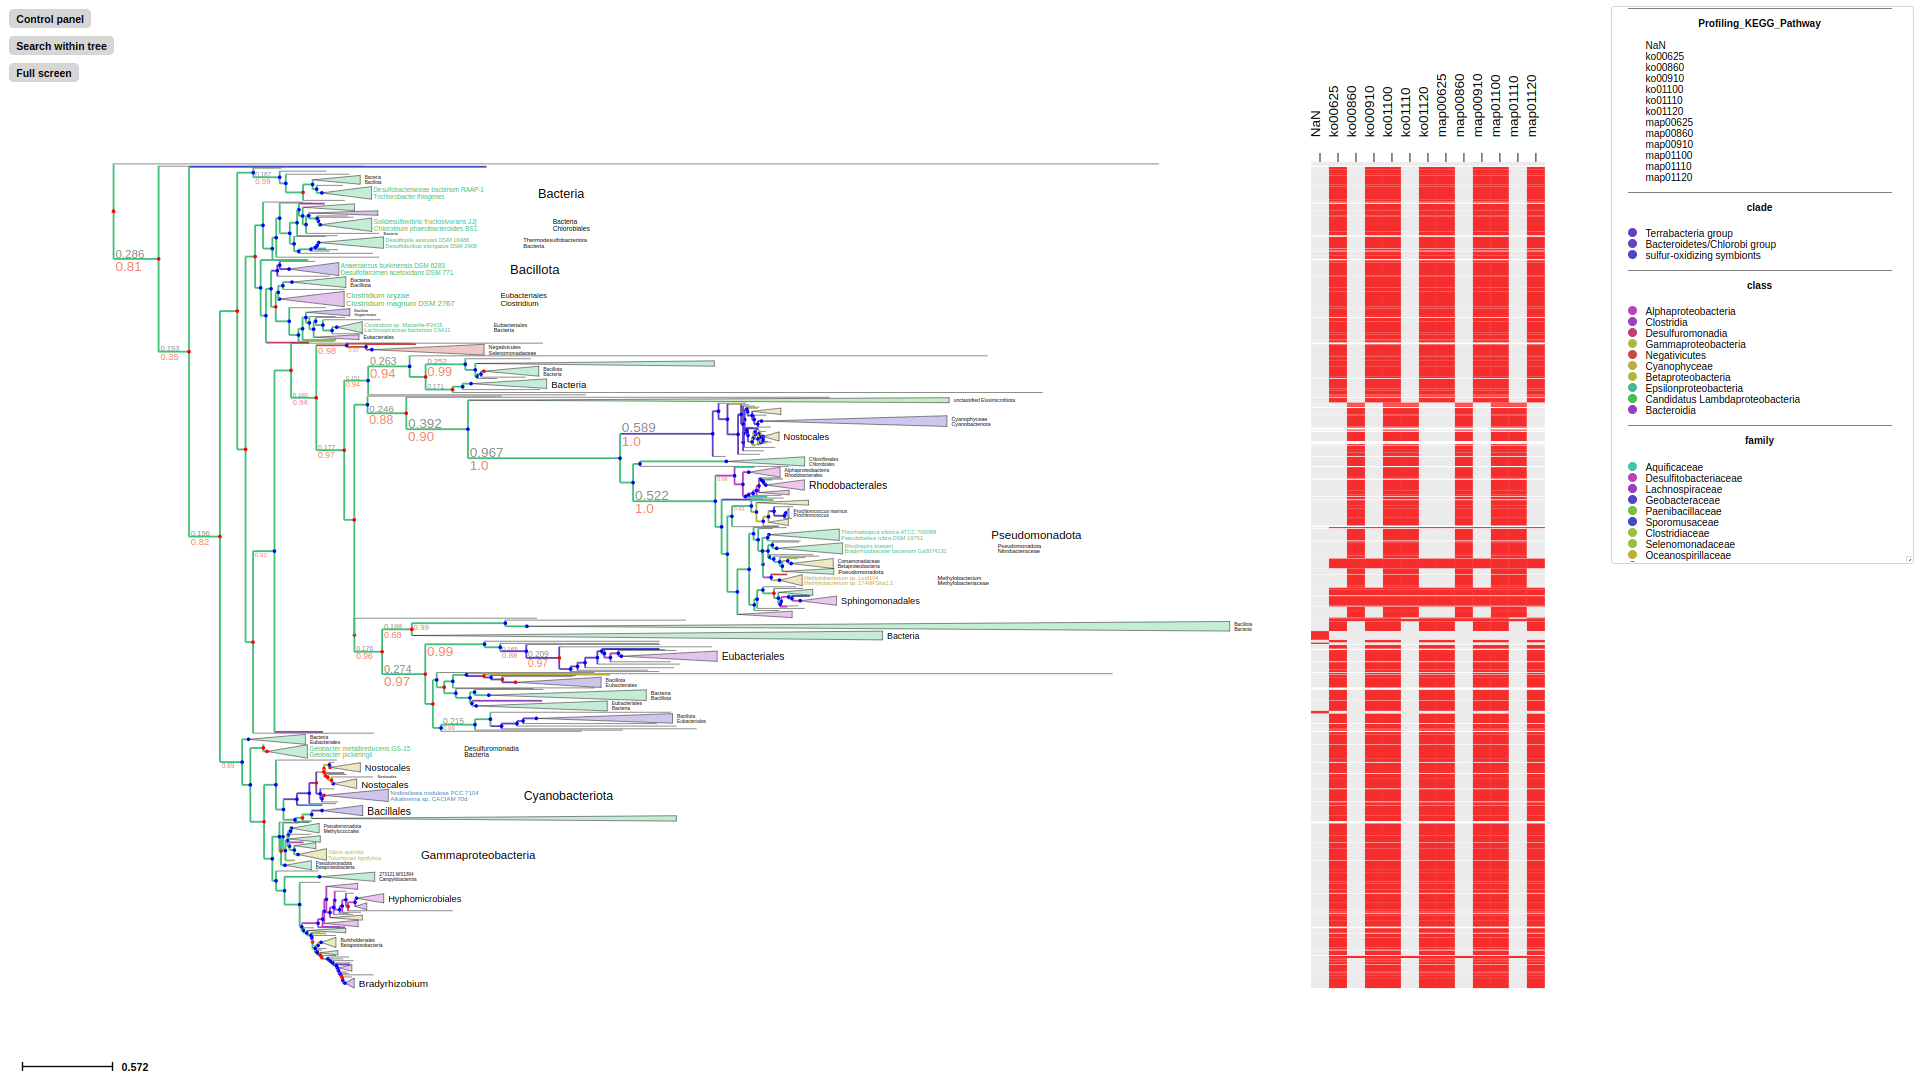Click the ko00910 heatmap column header
Viewport: 1920px width, 1080px height.
(x=1370, y=111)
